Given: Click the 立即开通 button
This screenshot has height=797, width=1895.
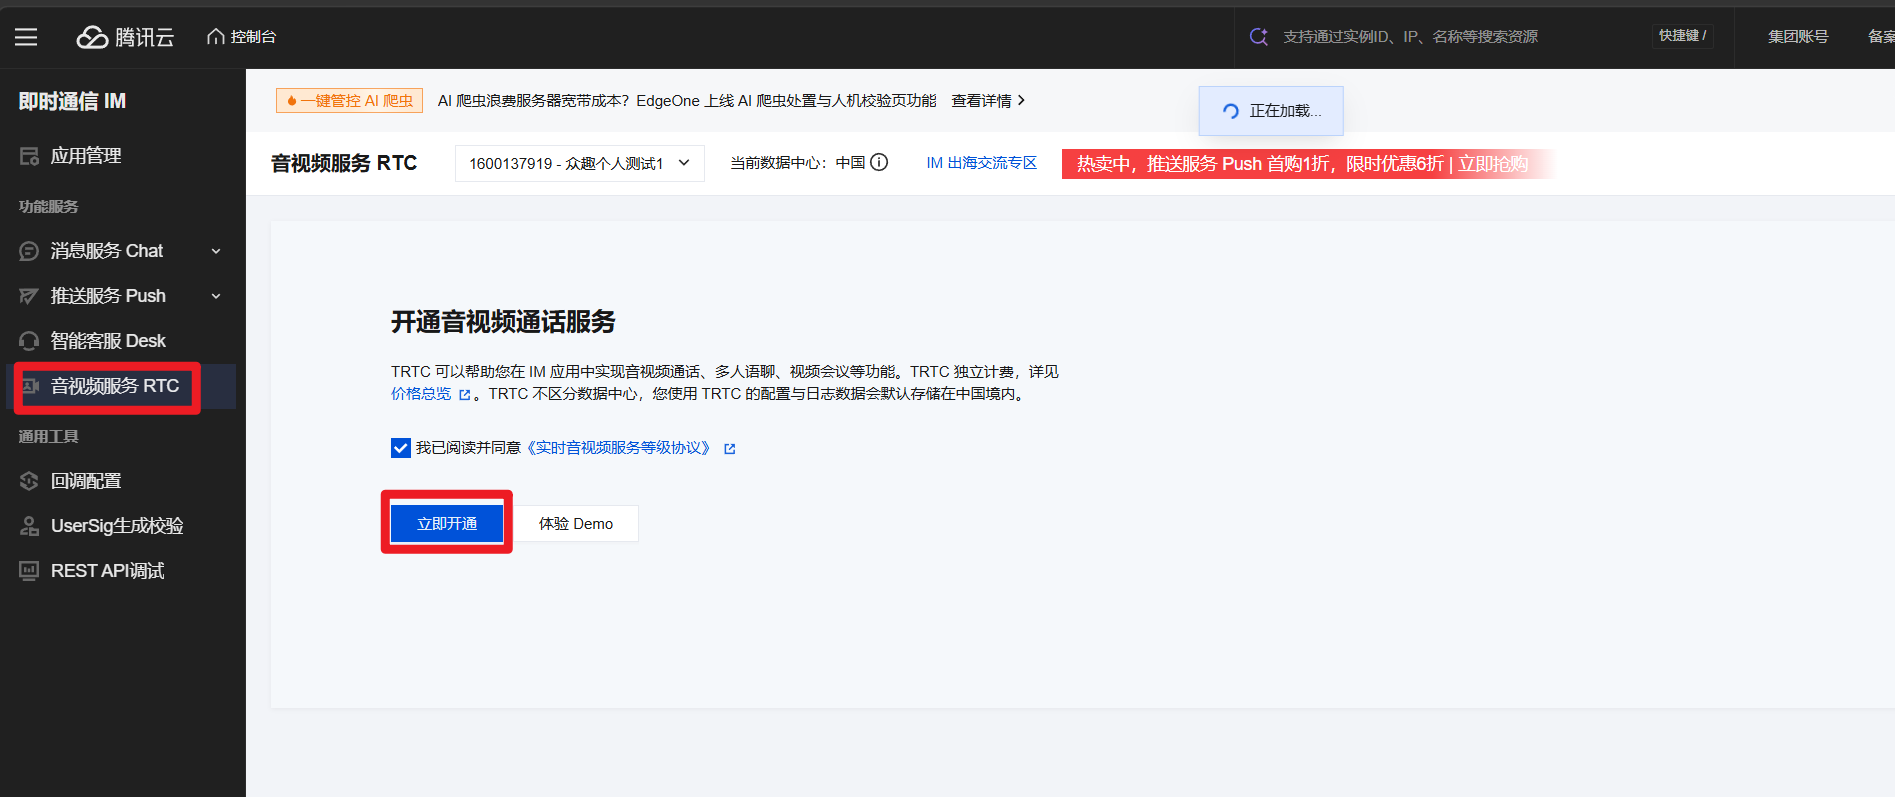Looking at the screenshot, I should tap(447, 523).
